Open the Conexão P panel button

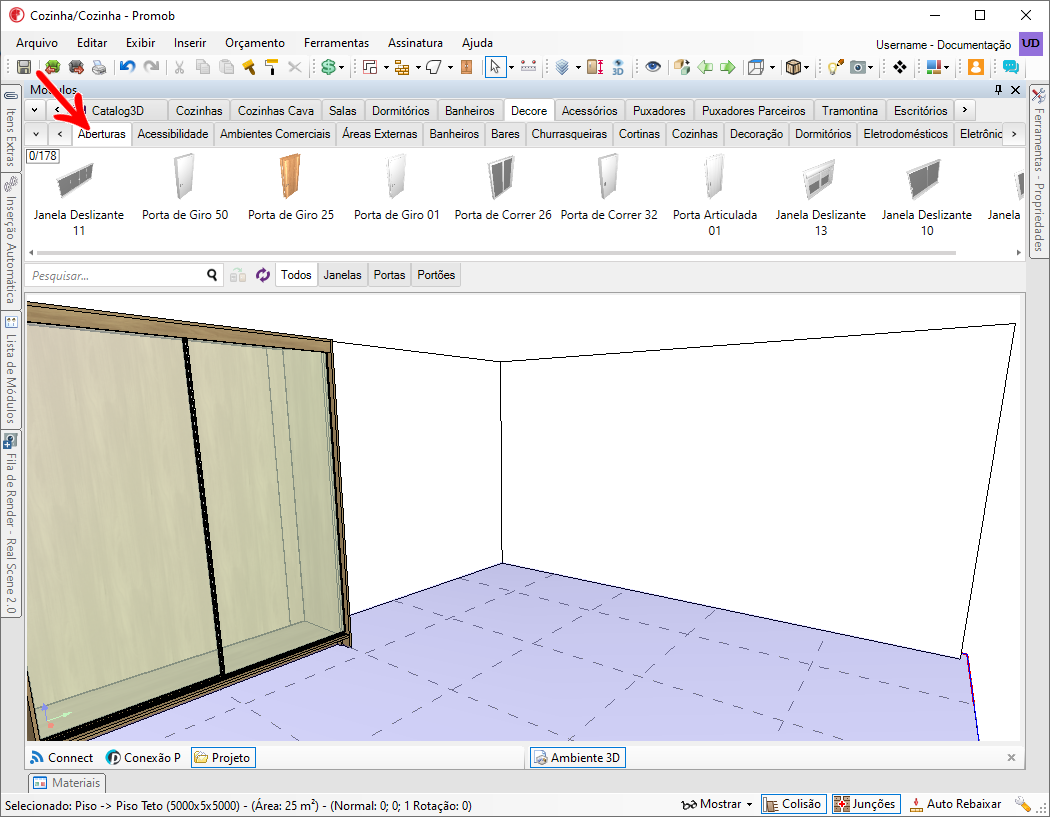[x=144, y=758]
